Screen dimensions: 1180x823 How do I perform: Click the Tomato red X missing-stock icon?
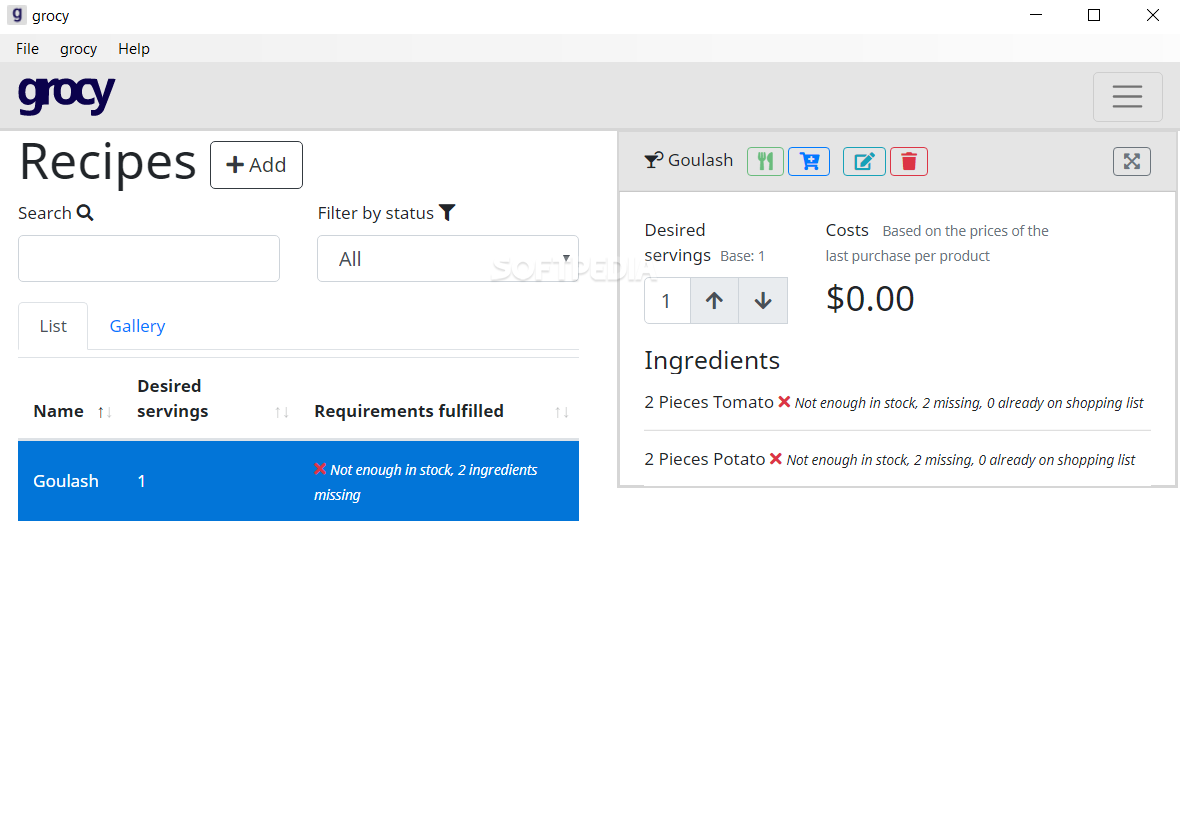click(784, 402)
